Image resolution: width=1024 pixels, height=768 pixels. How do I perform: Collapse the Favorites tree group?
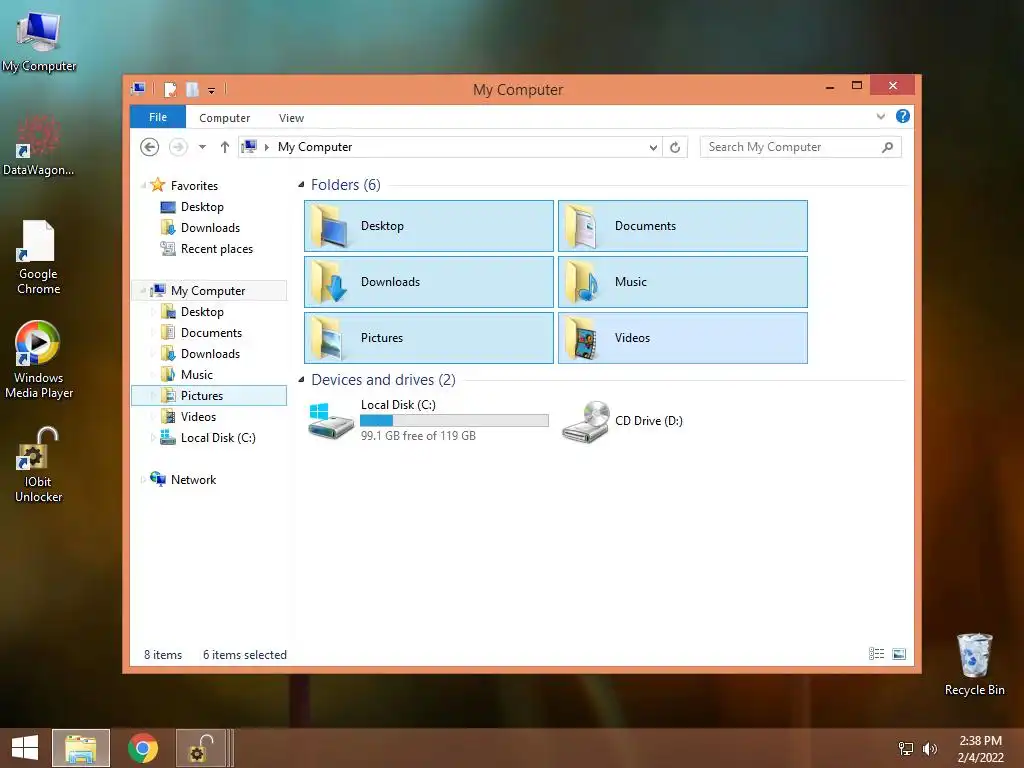pos(144,185)
